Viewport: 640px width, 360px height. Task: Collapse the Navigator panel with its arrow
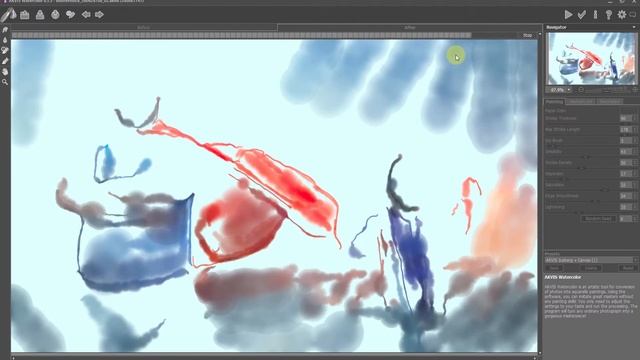coord(634,27)
